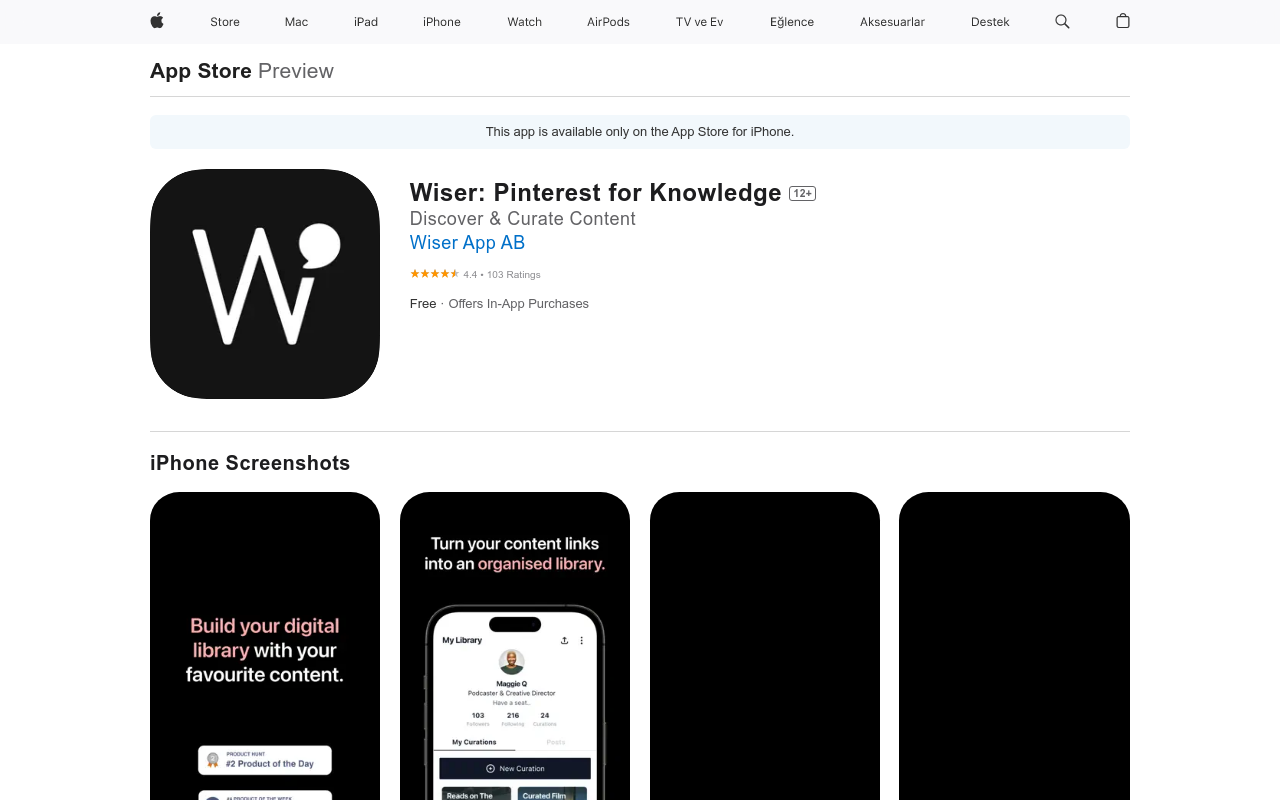Open Aksesuarlar navigation item
1280x800 pixels.
click(892, 22)
